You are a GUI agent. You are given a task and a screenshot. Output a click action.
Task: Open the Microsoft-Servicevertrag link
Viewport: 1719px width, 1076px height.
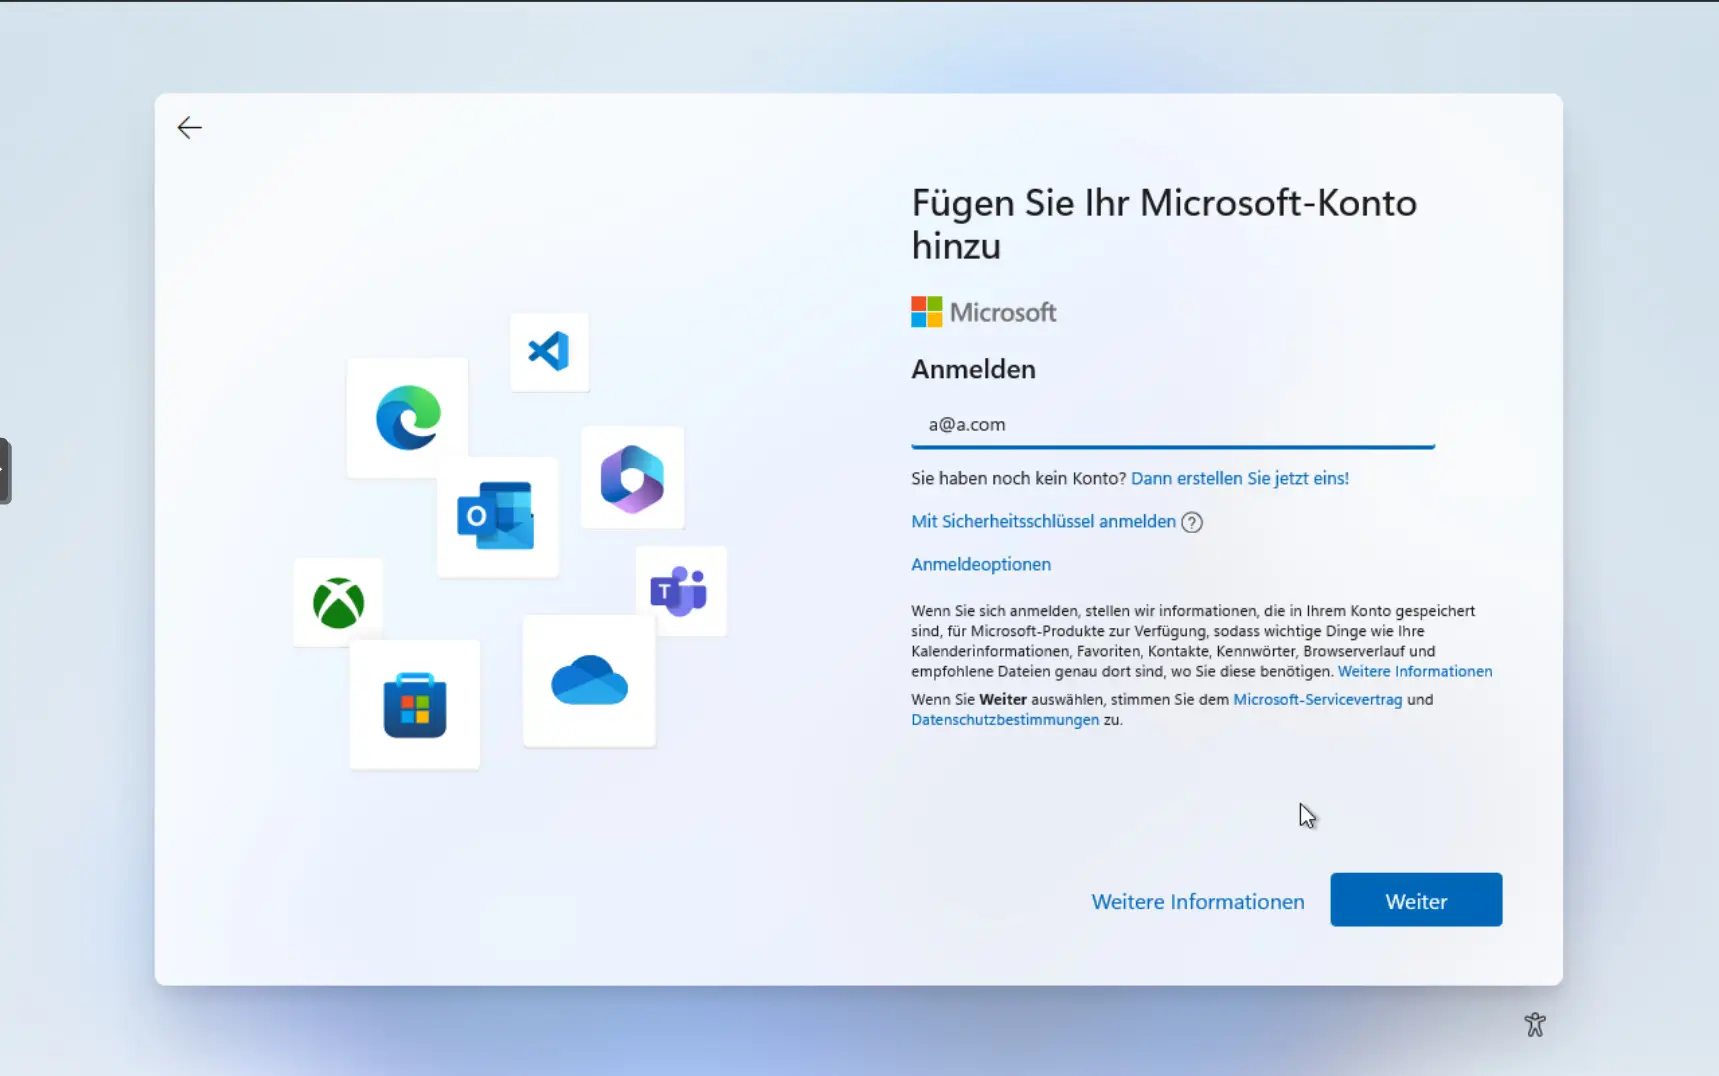1318,699
